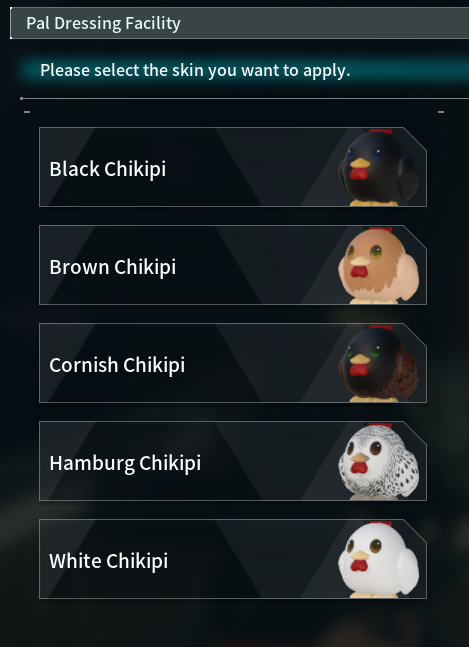Click the horizontal divider line under the prompt

[x=245, y=99]
